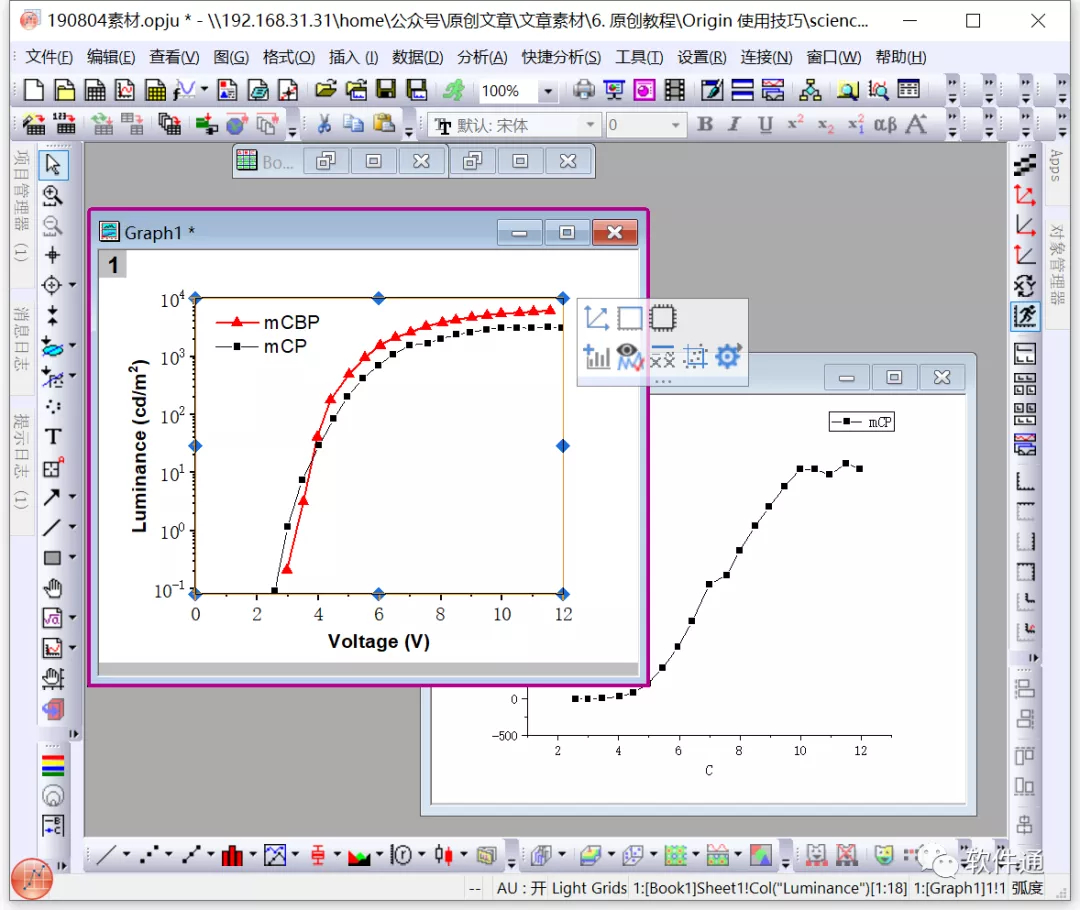Toggle Italic text formatting

point(734,124)
